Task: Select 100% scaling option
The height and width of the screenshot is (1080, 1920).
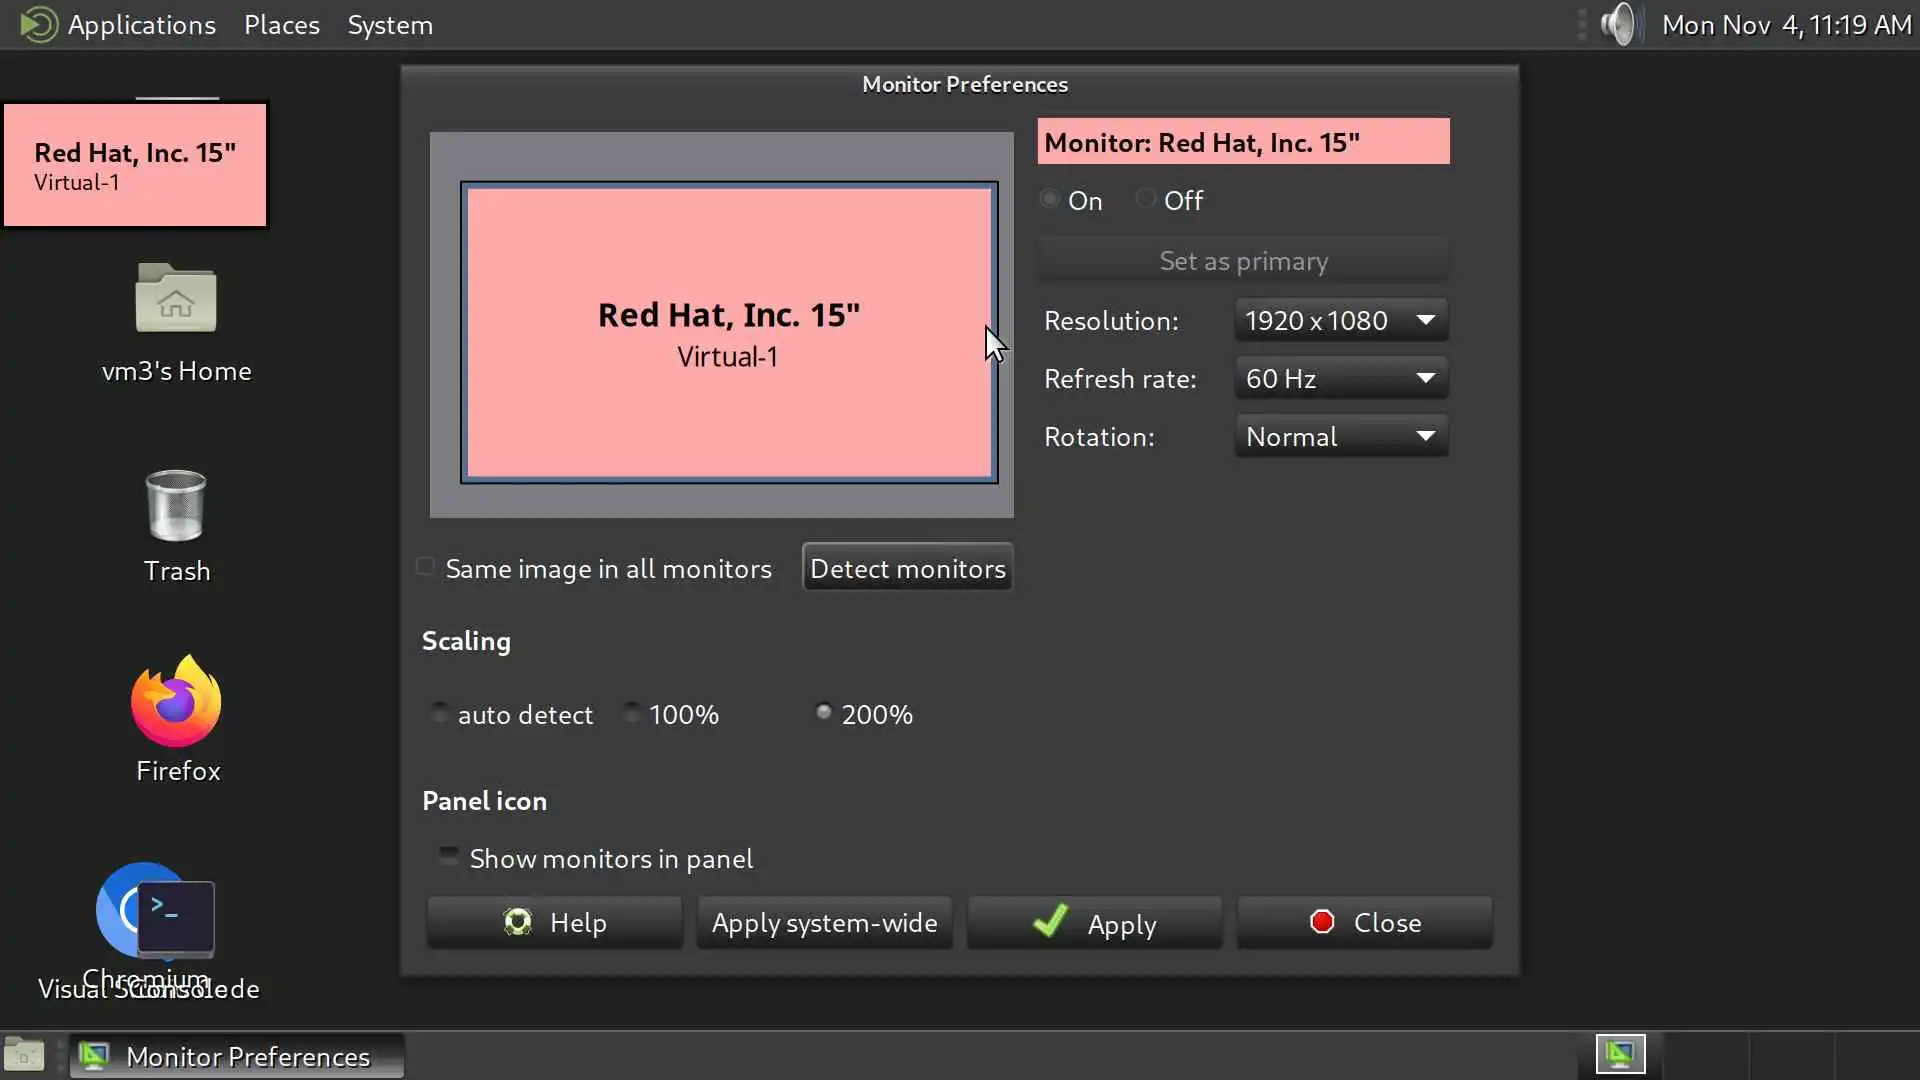Action: tap(632, 713)
